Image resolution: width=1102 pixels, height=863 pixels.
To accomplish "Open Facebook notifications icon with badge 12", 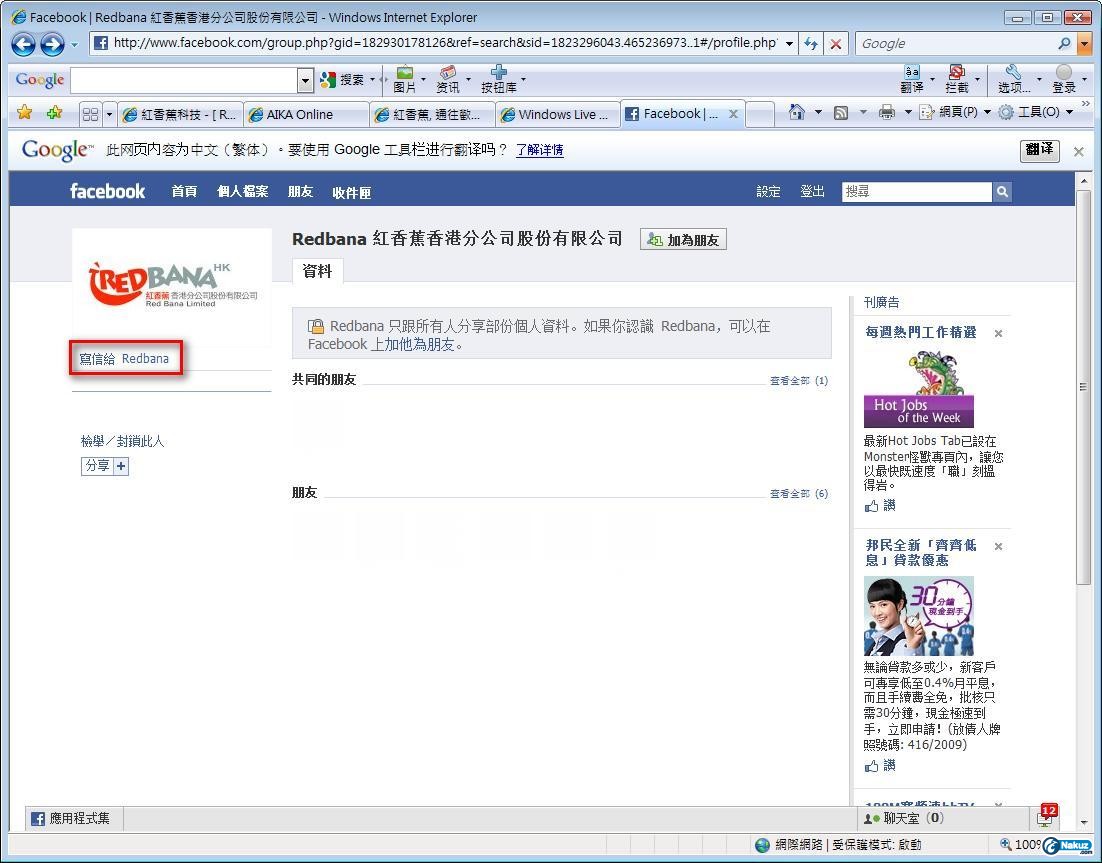I will pyautogui.click(x=1046, y=817).
